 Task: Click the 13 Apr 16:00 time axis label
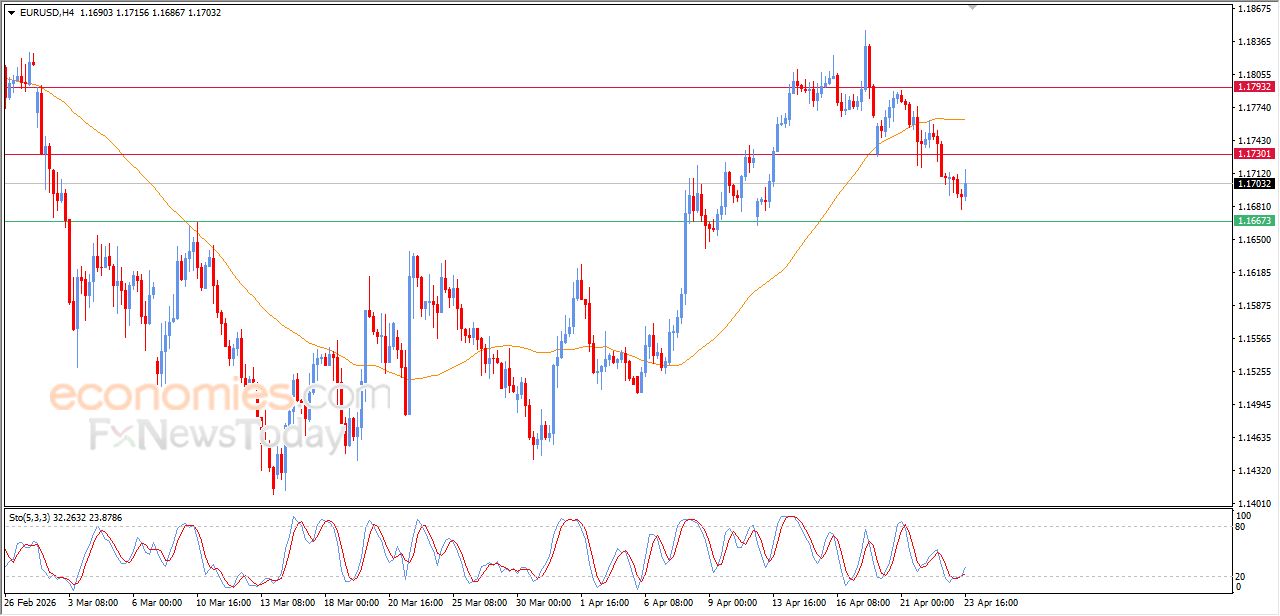tap(799, 603)
